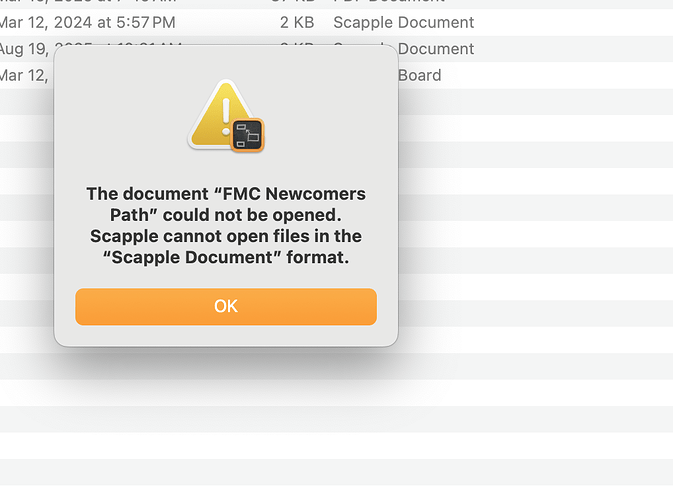673x500 pixels.
Task: Click the "Board" kind label in the list
Action: click(x=420, y=75)
